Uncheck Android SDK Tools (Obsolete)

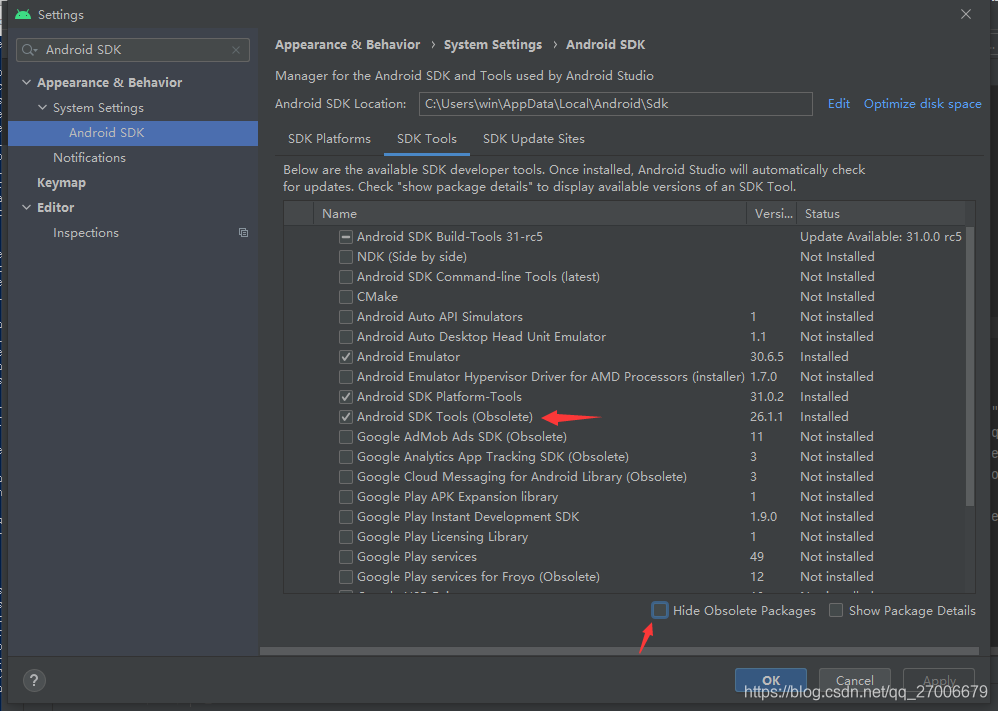tap(346, 417)
